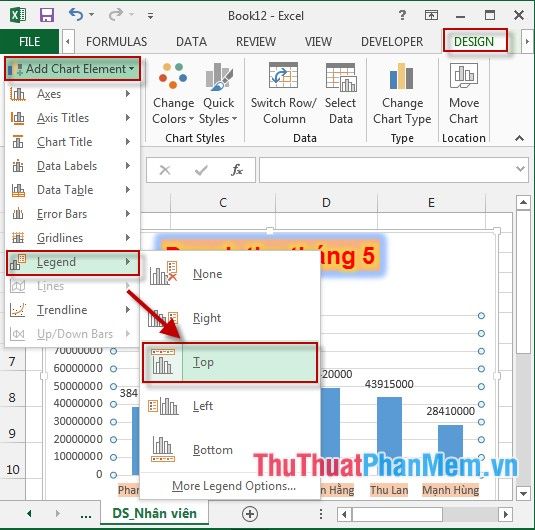Open the Error Bars submenu
This screenshot has width=535, height=530.
click(x=72, y=214)
